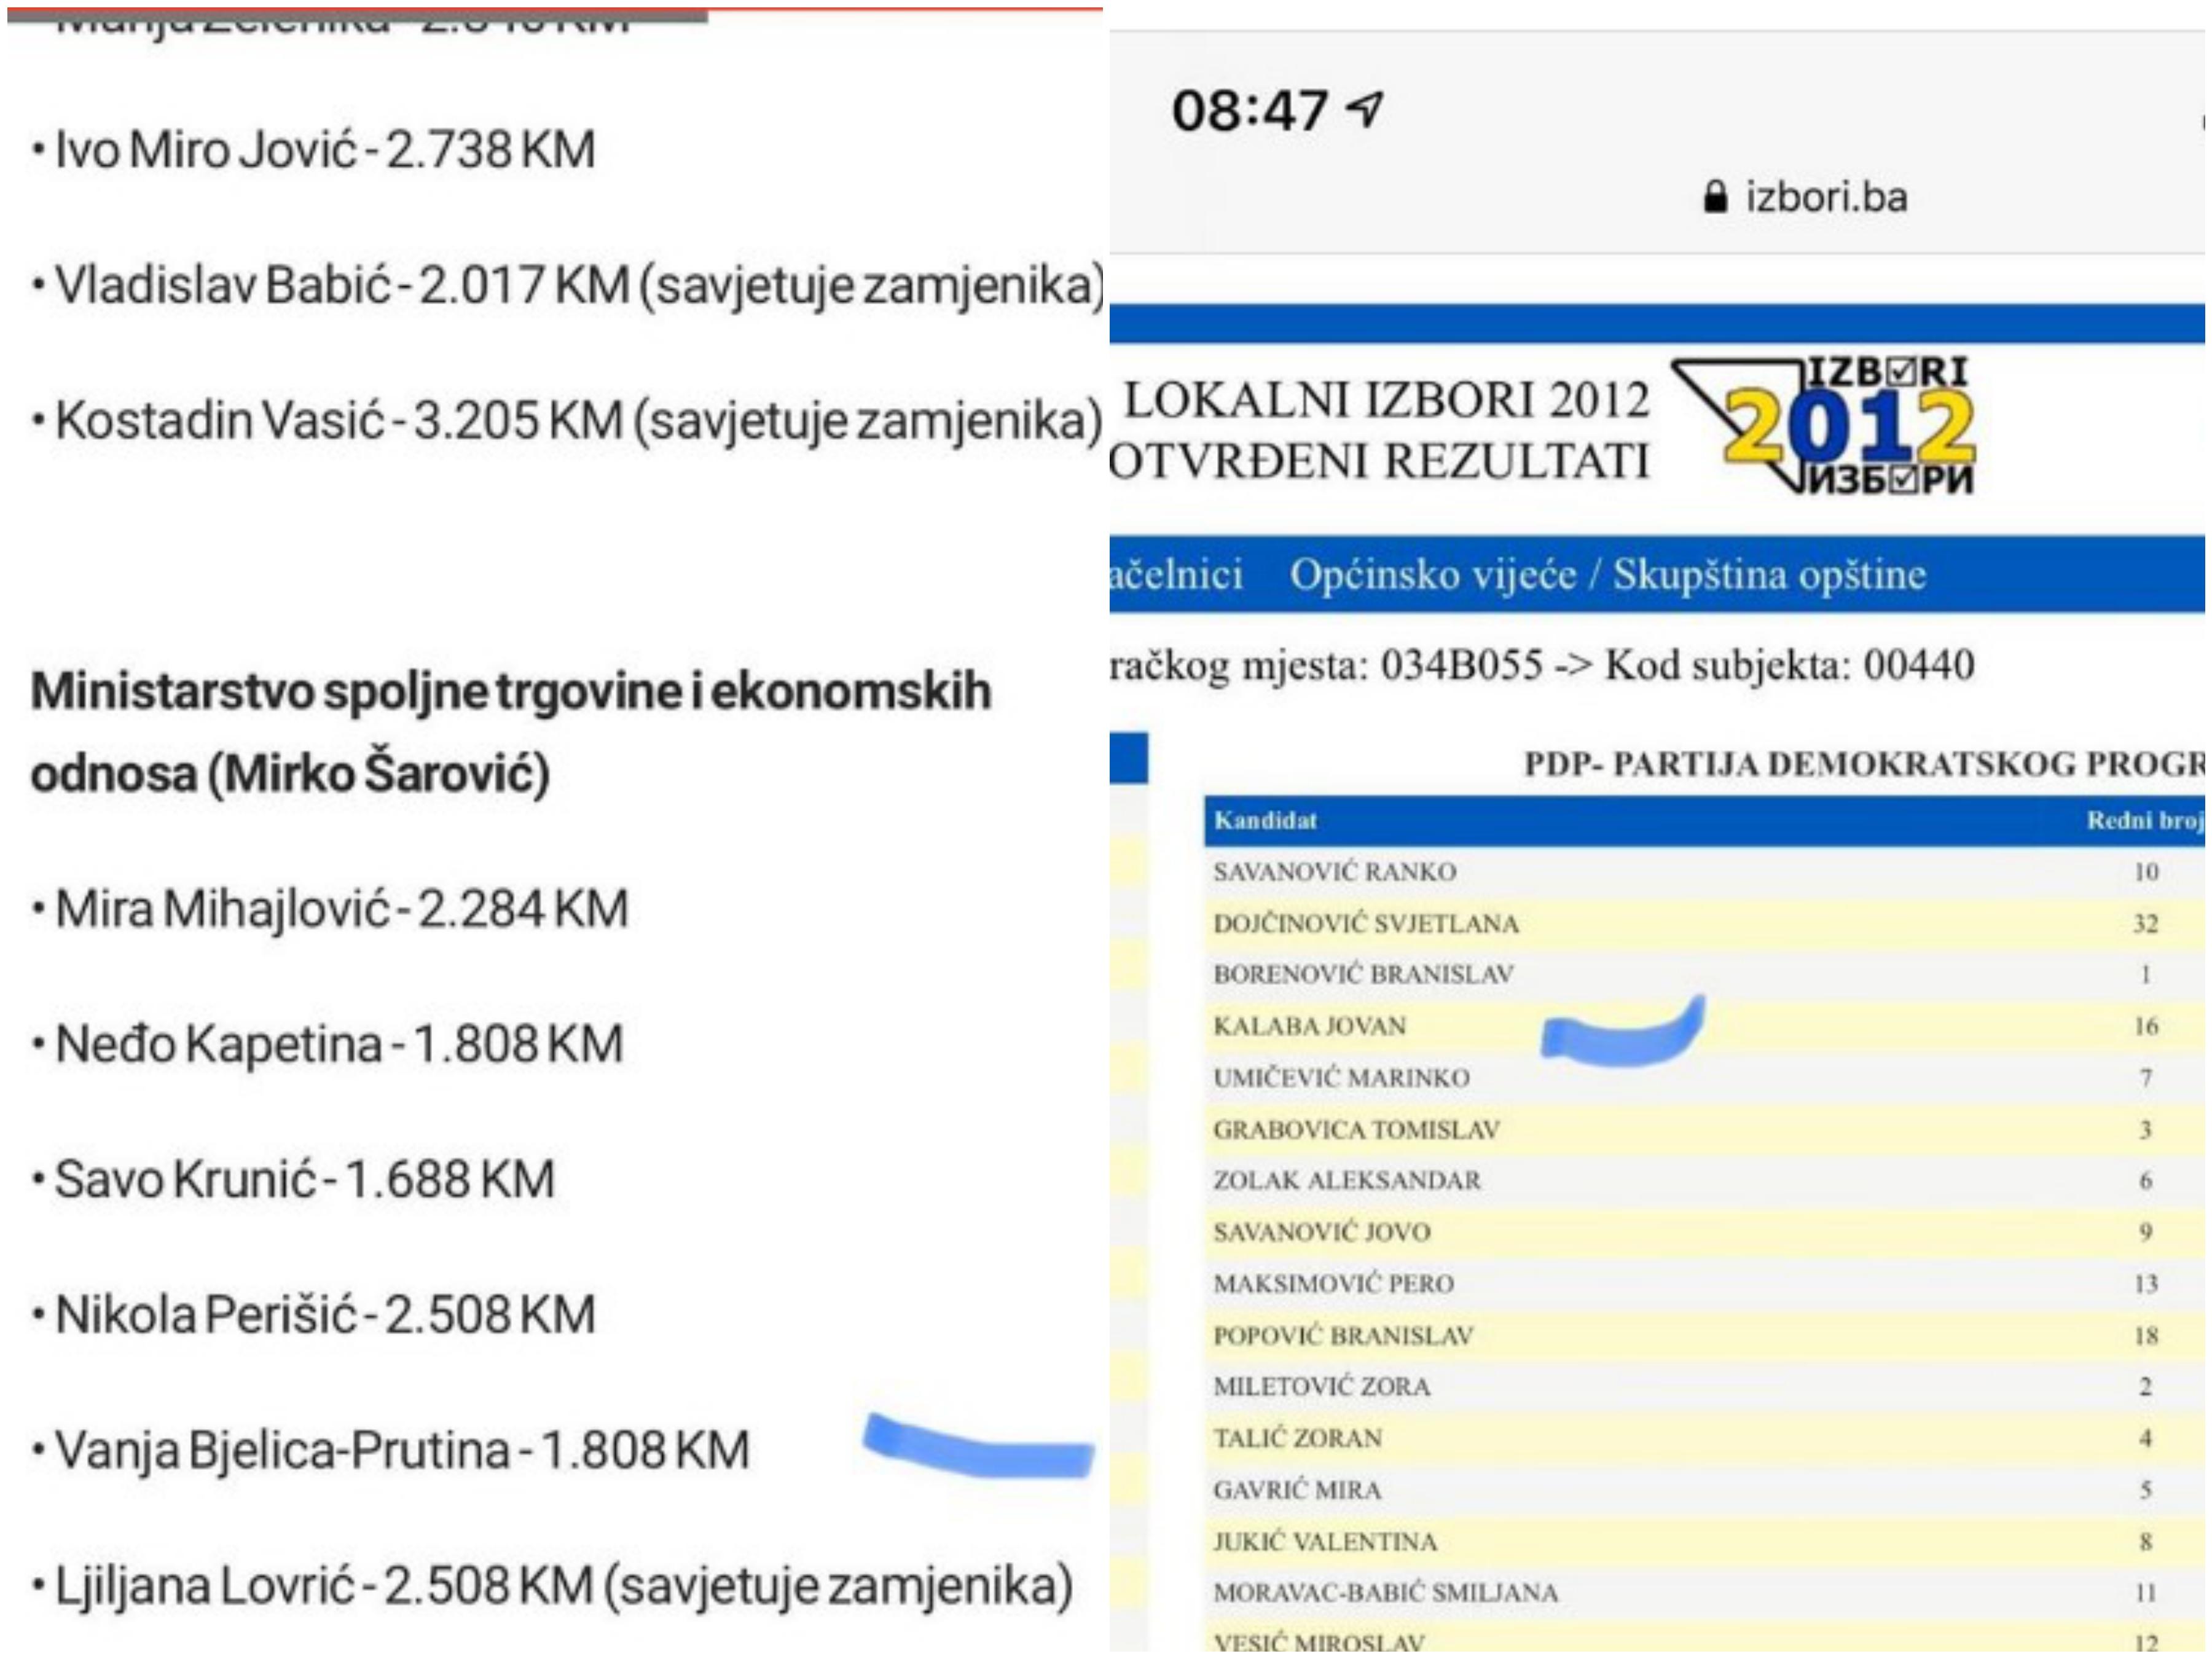The image size is (2212, 1659).
Task: Click the Ivo Miro Jović - 2.738 KM entry
Action: [x=315, y=150]
